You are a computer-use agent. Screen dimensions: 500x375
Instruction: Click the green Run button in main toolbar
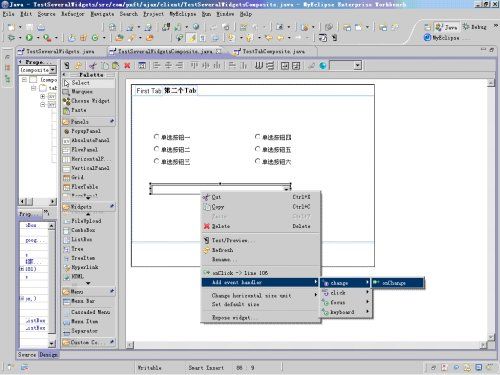tap(29, 38)
